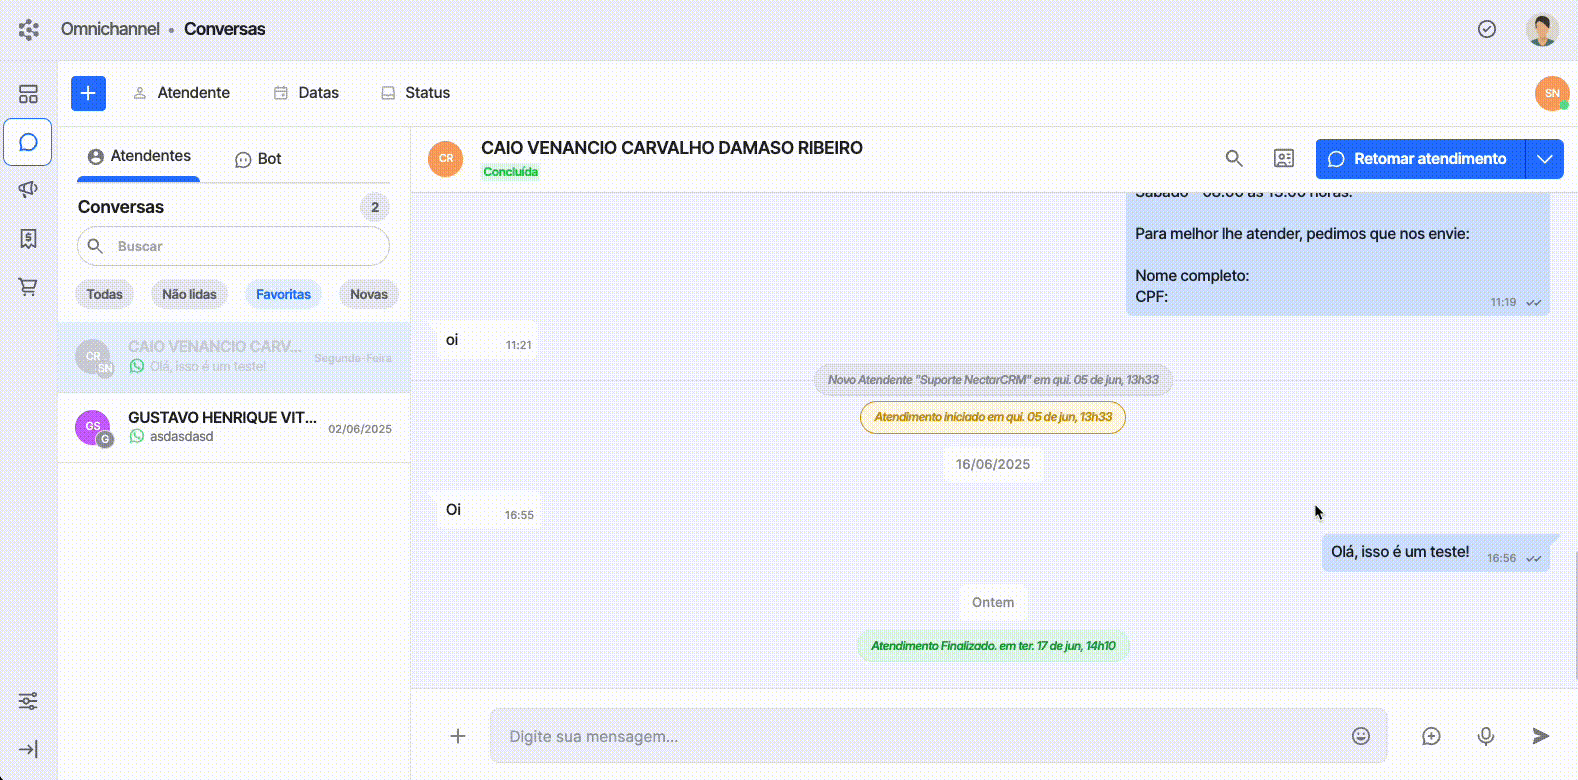Open the invoice receipt sidebar icon

pyautogui.click(x=28, y=238)
